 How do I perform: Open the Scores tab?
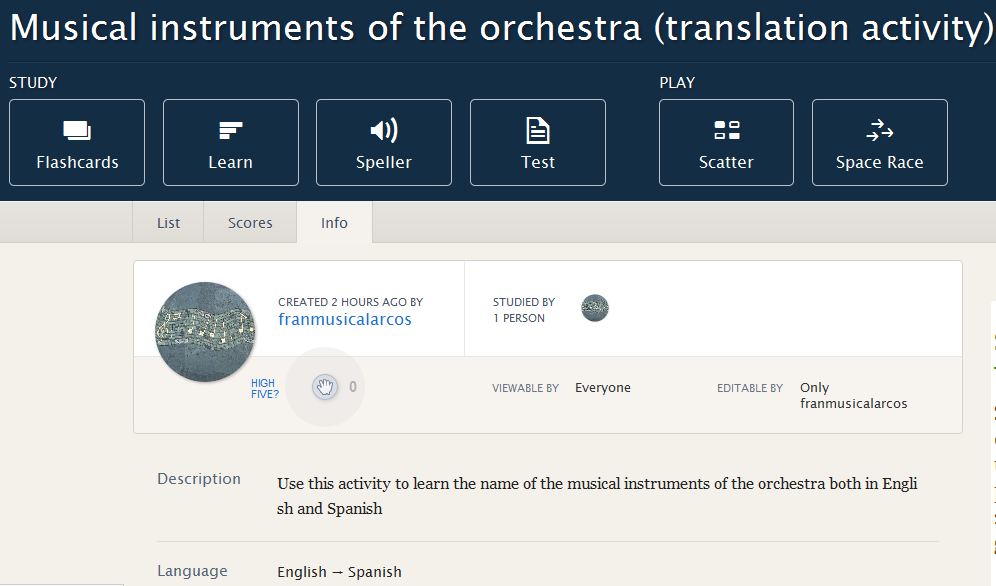[x=250, y=223]
